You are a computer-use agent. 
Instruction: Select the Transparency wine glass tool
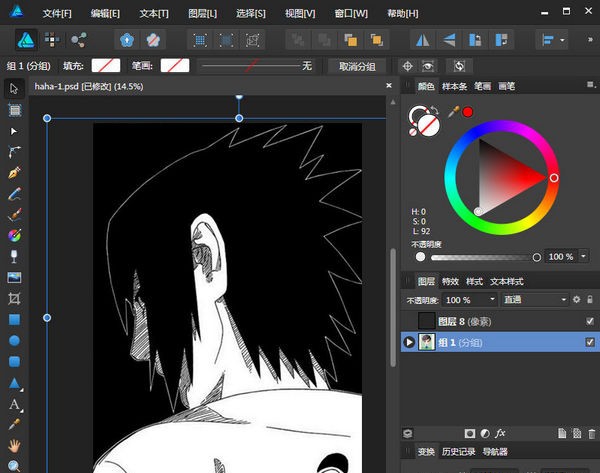[14, 256]
